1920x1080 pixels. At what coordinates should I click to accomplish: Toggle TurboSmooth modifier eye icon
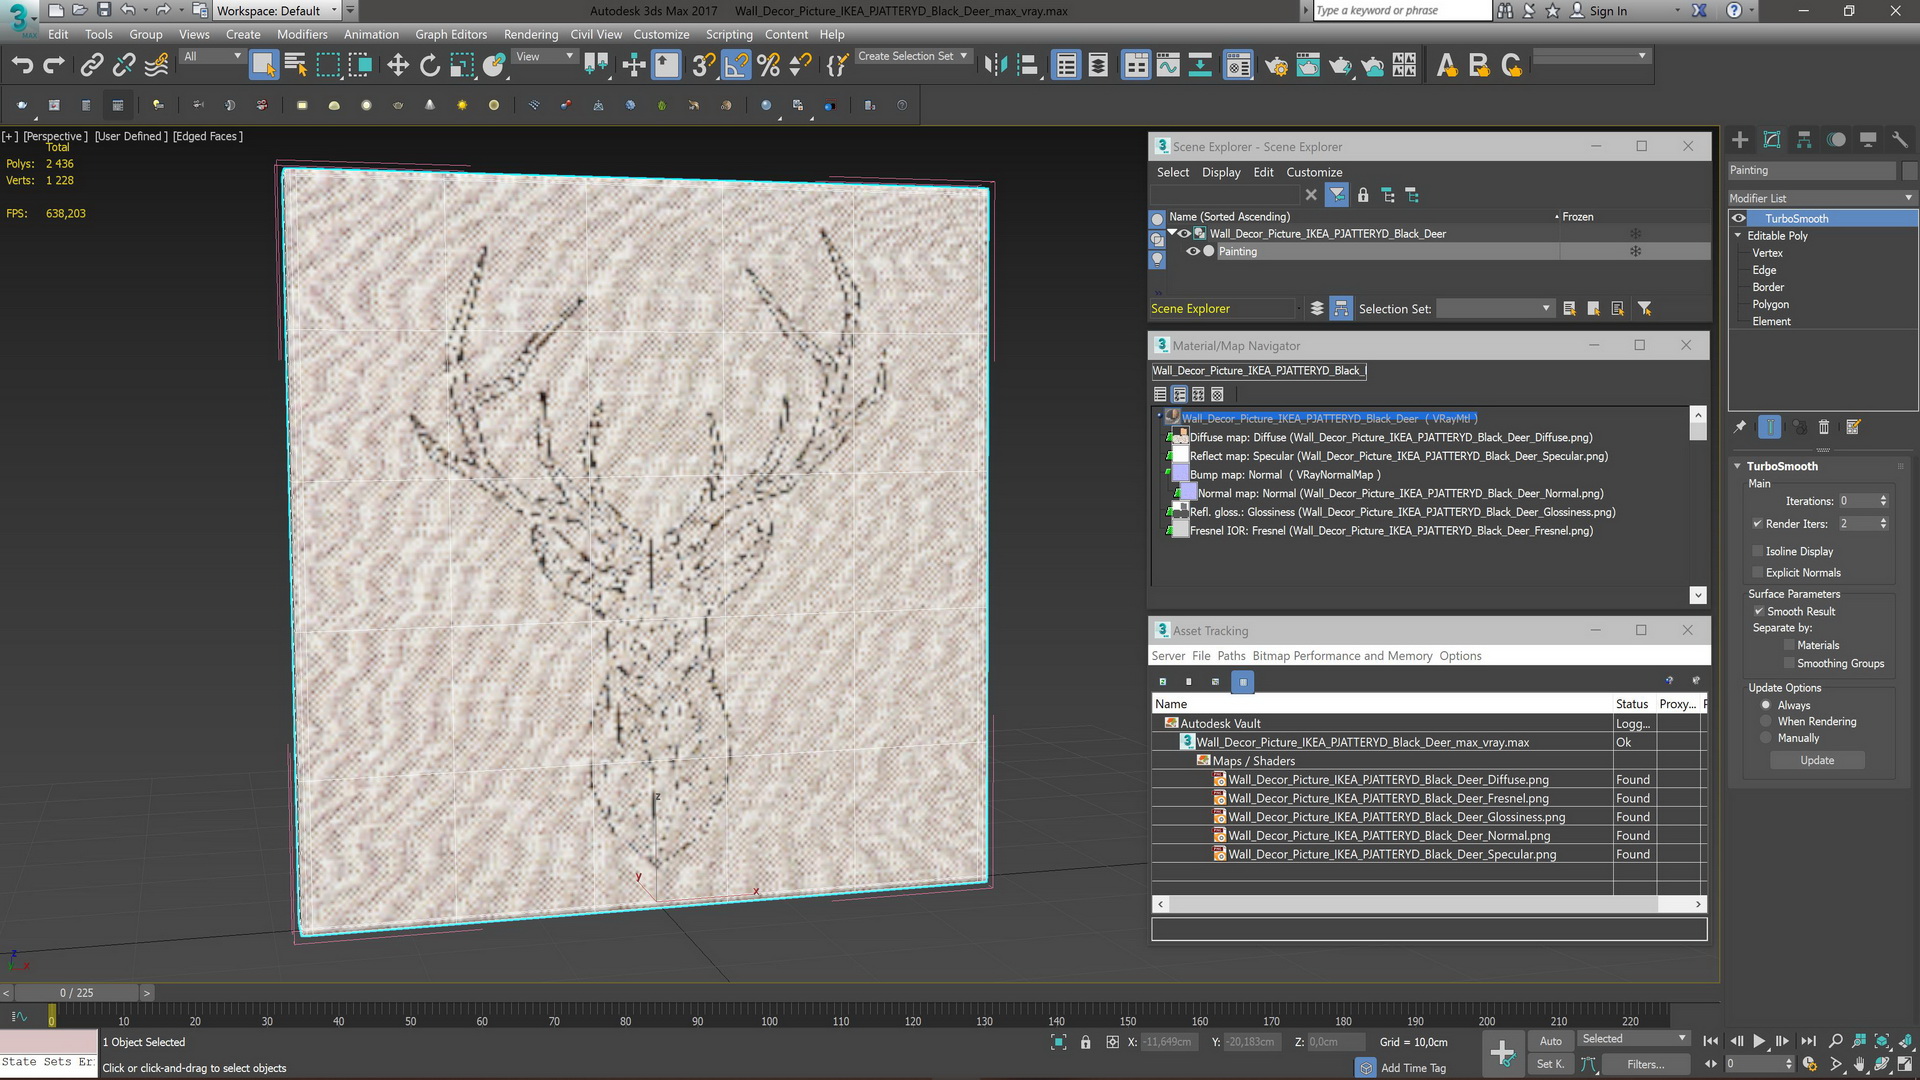(1739, 219)
